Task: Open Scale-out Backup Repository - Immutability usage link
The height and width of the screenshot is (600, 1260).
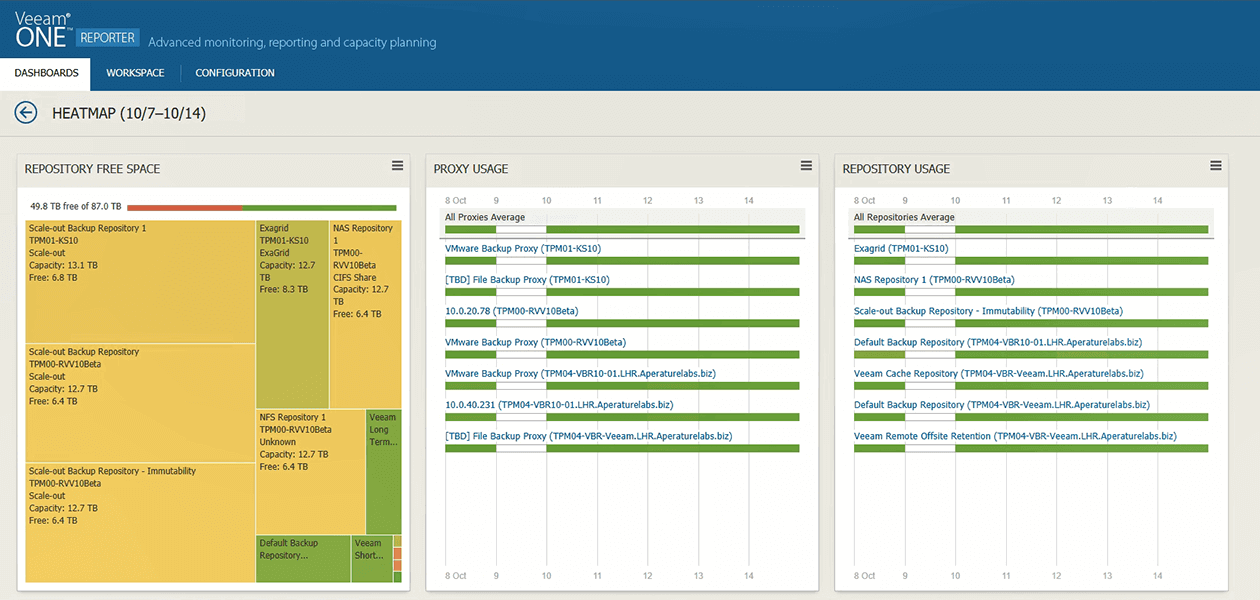Action: click(988, 311)
